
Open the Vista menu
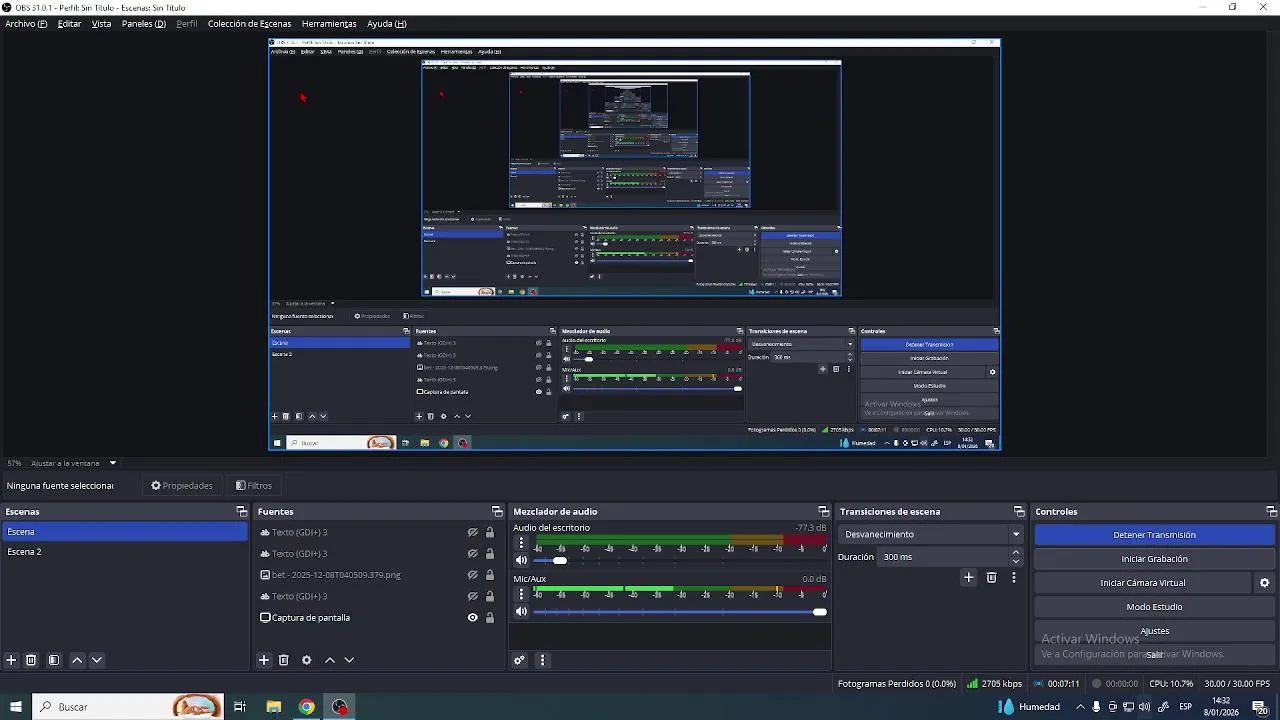[101, 23]
